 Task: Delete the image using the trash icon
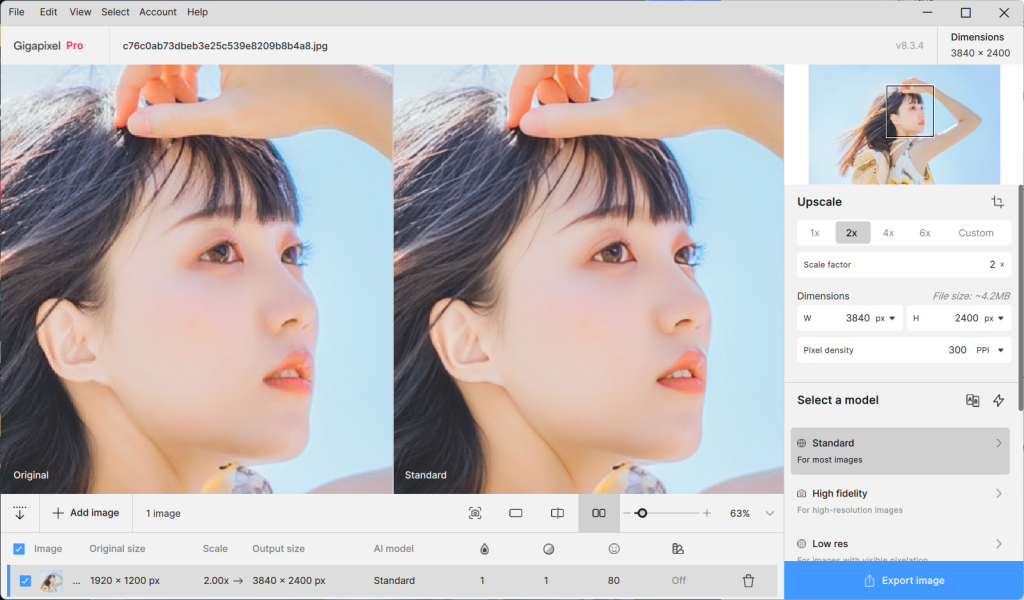tap(746, 580)
